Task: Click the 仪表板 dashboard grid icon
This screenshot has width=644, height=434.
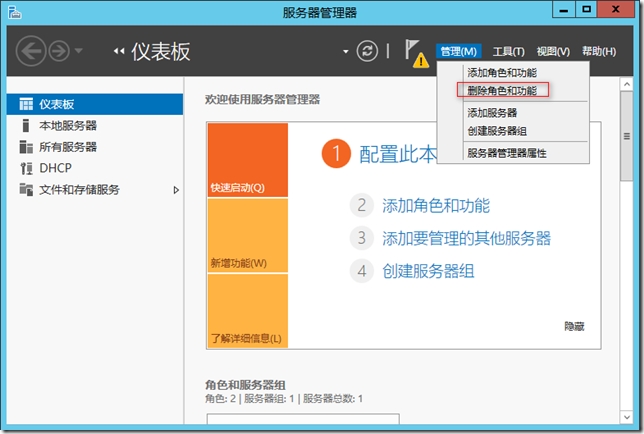Action: tap(26, 104)
